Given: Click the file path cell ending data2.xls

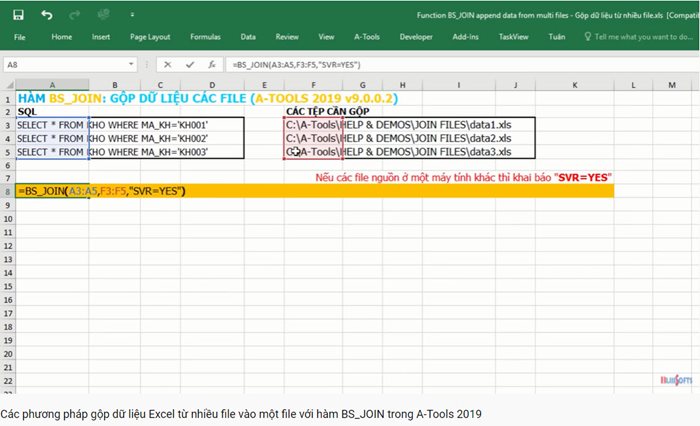Looking at the screenshot, I should tap(398, 138).
